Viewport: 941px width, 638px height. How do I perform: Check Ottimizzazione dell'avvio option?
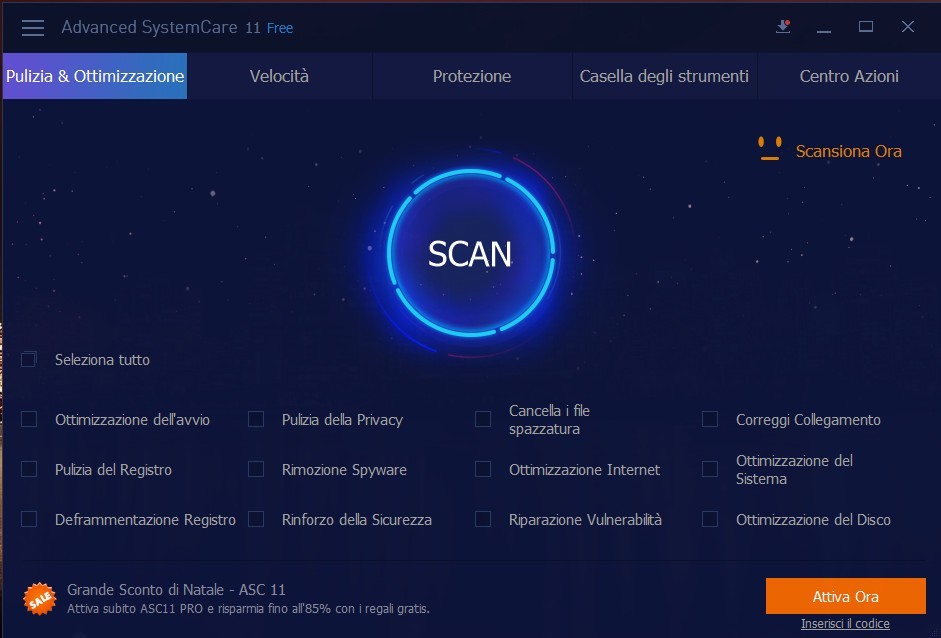29,419
